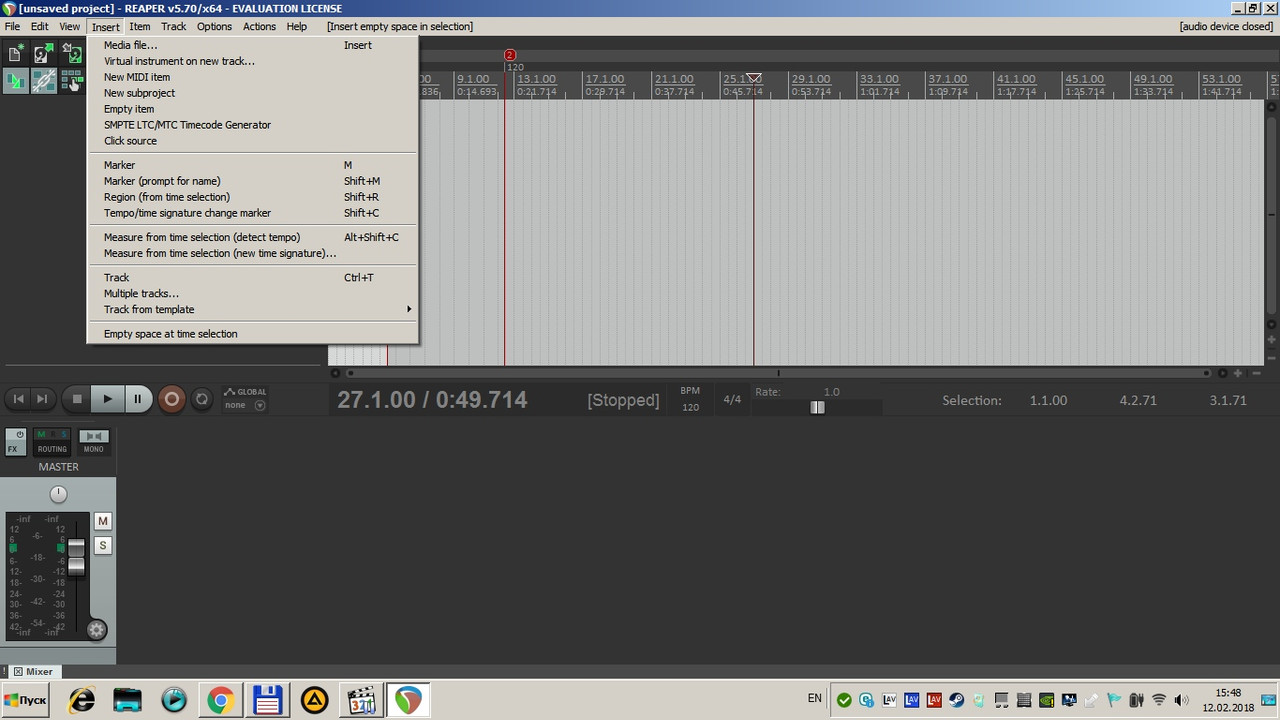Viewport: 1280px width, 720px height.
Task: Click the Wi-Fi network tray icon
Action: 1159,700
